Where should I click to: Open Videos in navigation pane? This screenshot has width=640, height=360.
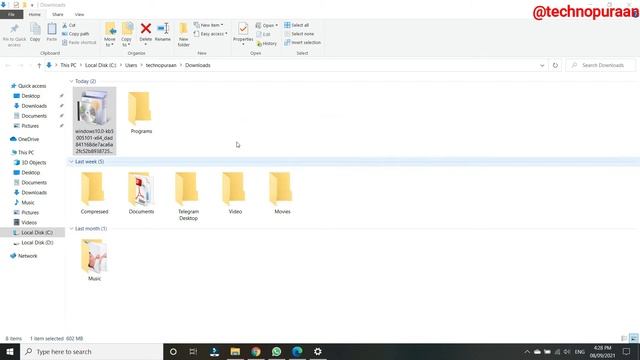pyautogui.click(x=29, y=222)
